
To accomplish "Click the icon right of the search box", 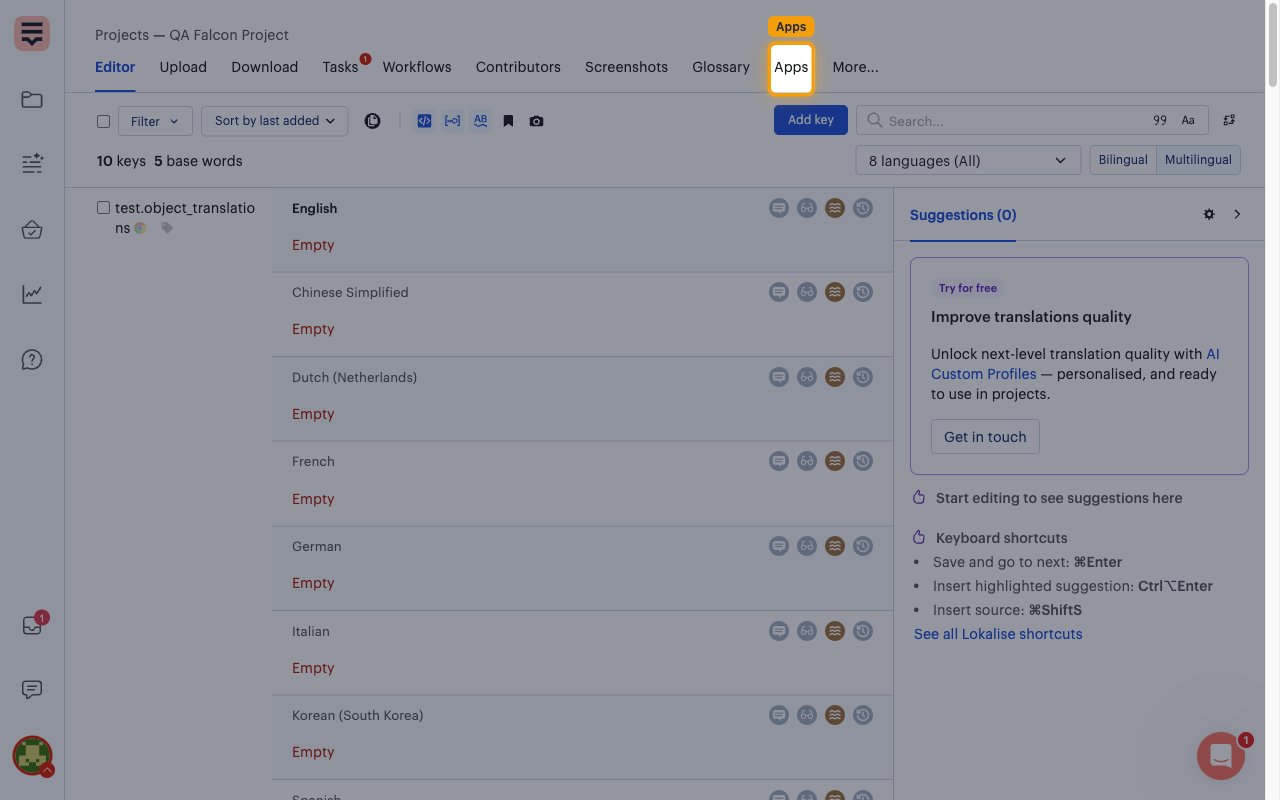I will (1229, 121).
